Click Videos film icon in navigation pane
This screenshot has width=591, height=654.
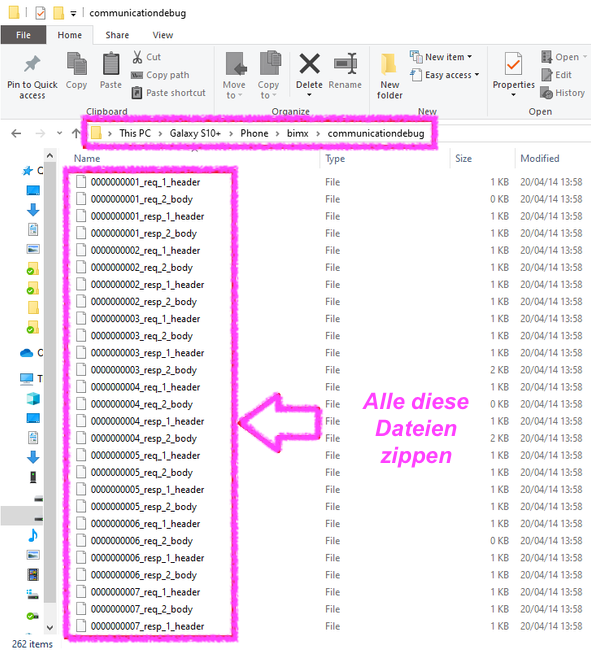pos(33,574)
